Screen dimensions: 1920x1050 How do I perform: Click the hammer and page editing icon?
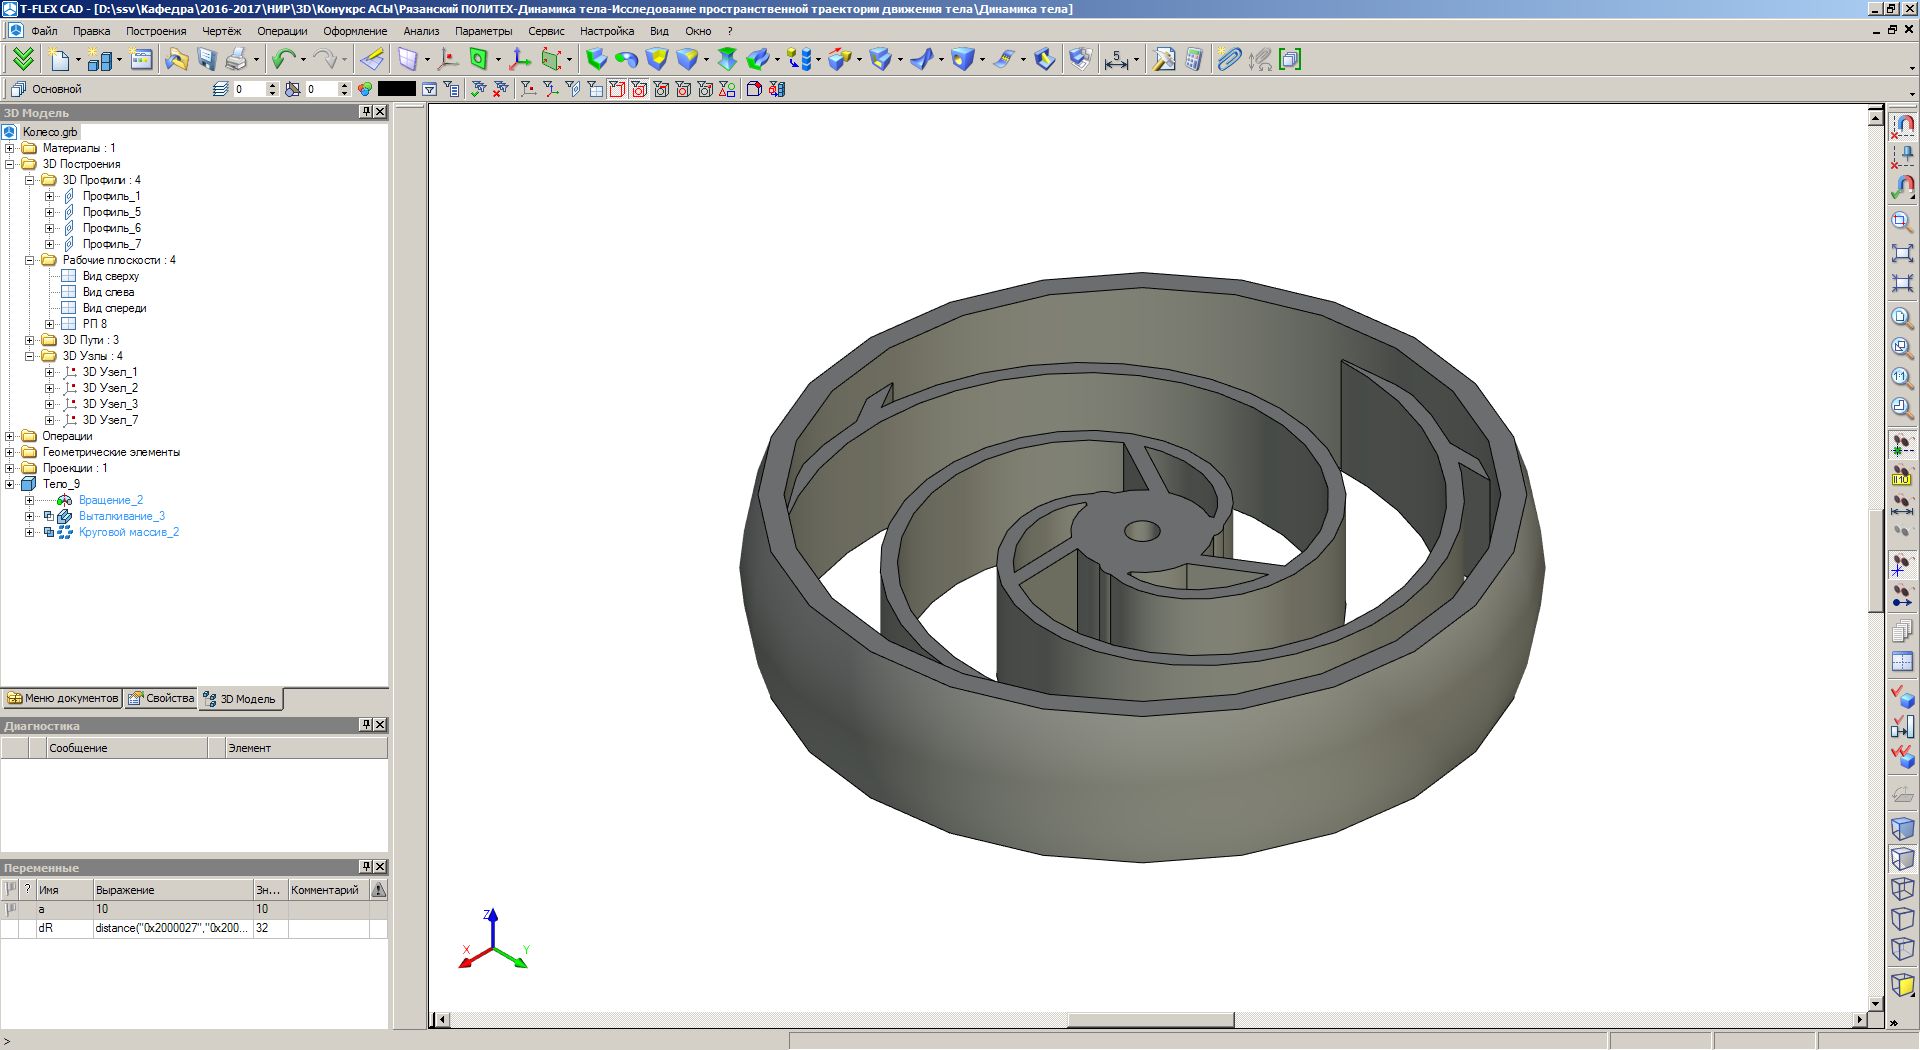coord(1164,60)
